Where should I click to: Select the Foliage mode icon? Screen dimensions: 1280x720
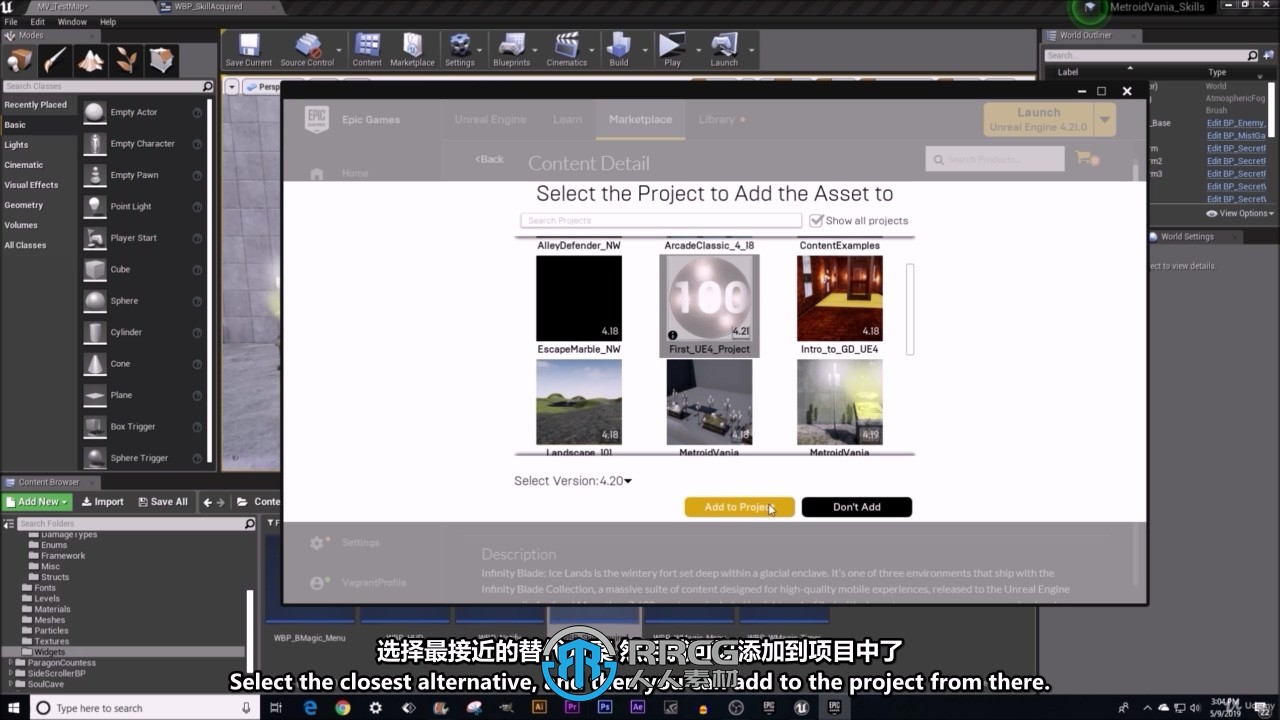pyautogui.click(x=126, y=60)
